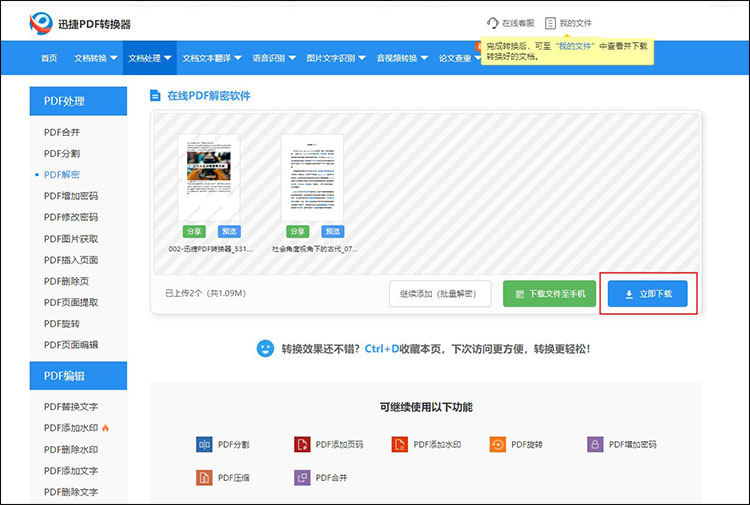The height and width of the screenshot is (505, 750).
Task: Expand the 文档文本翻译 dropdown menu
Action: (x=211, y=58)
